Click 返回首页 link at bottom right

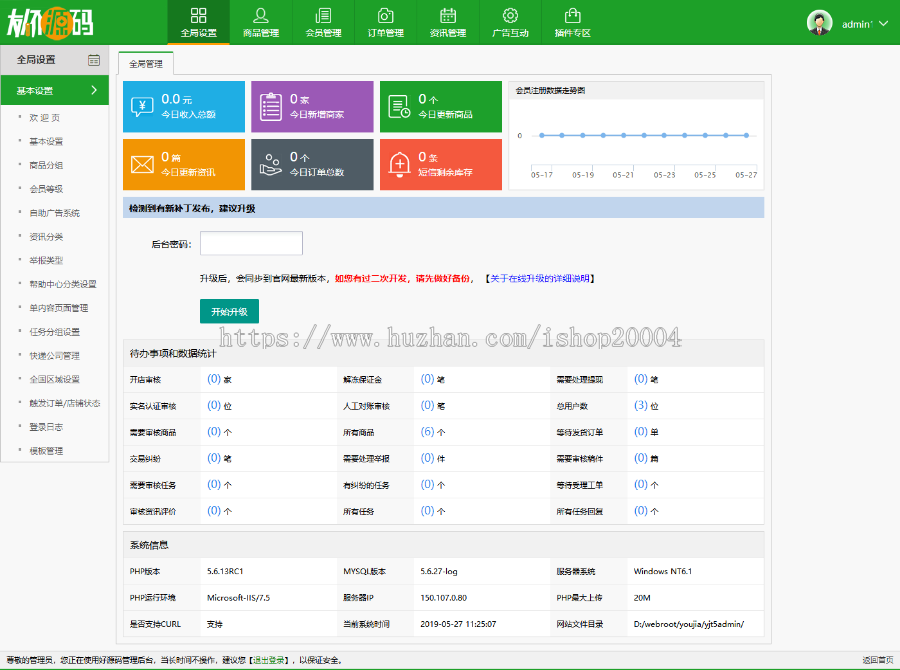click(x=878, y=660)
